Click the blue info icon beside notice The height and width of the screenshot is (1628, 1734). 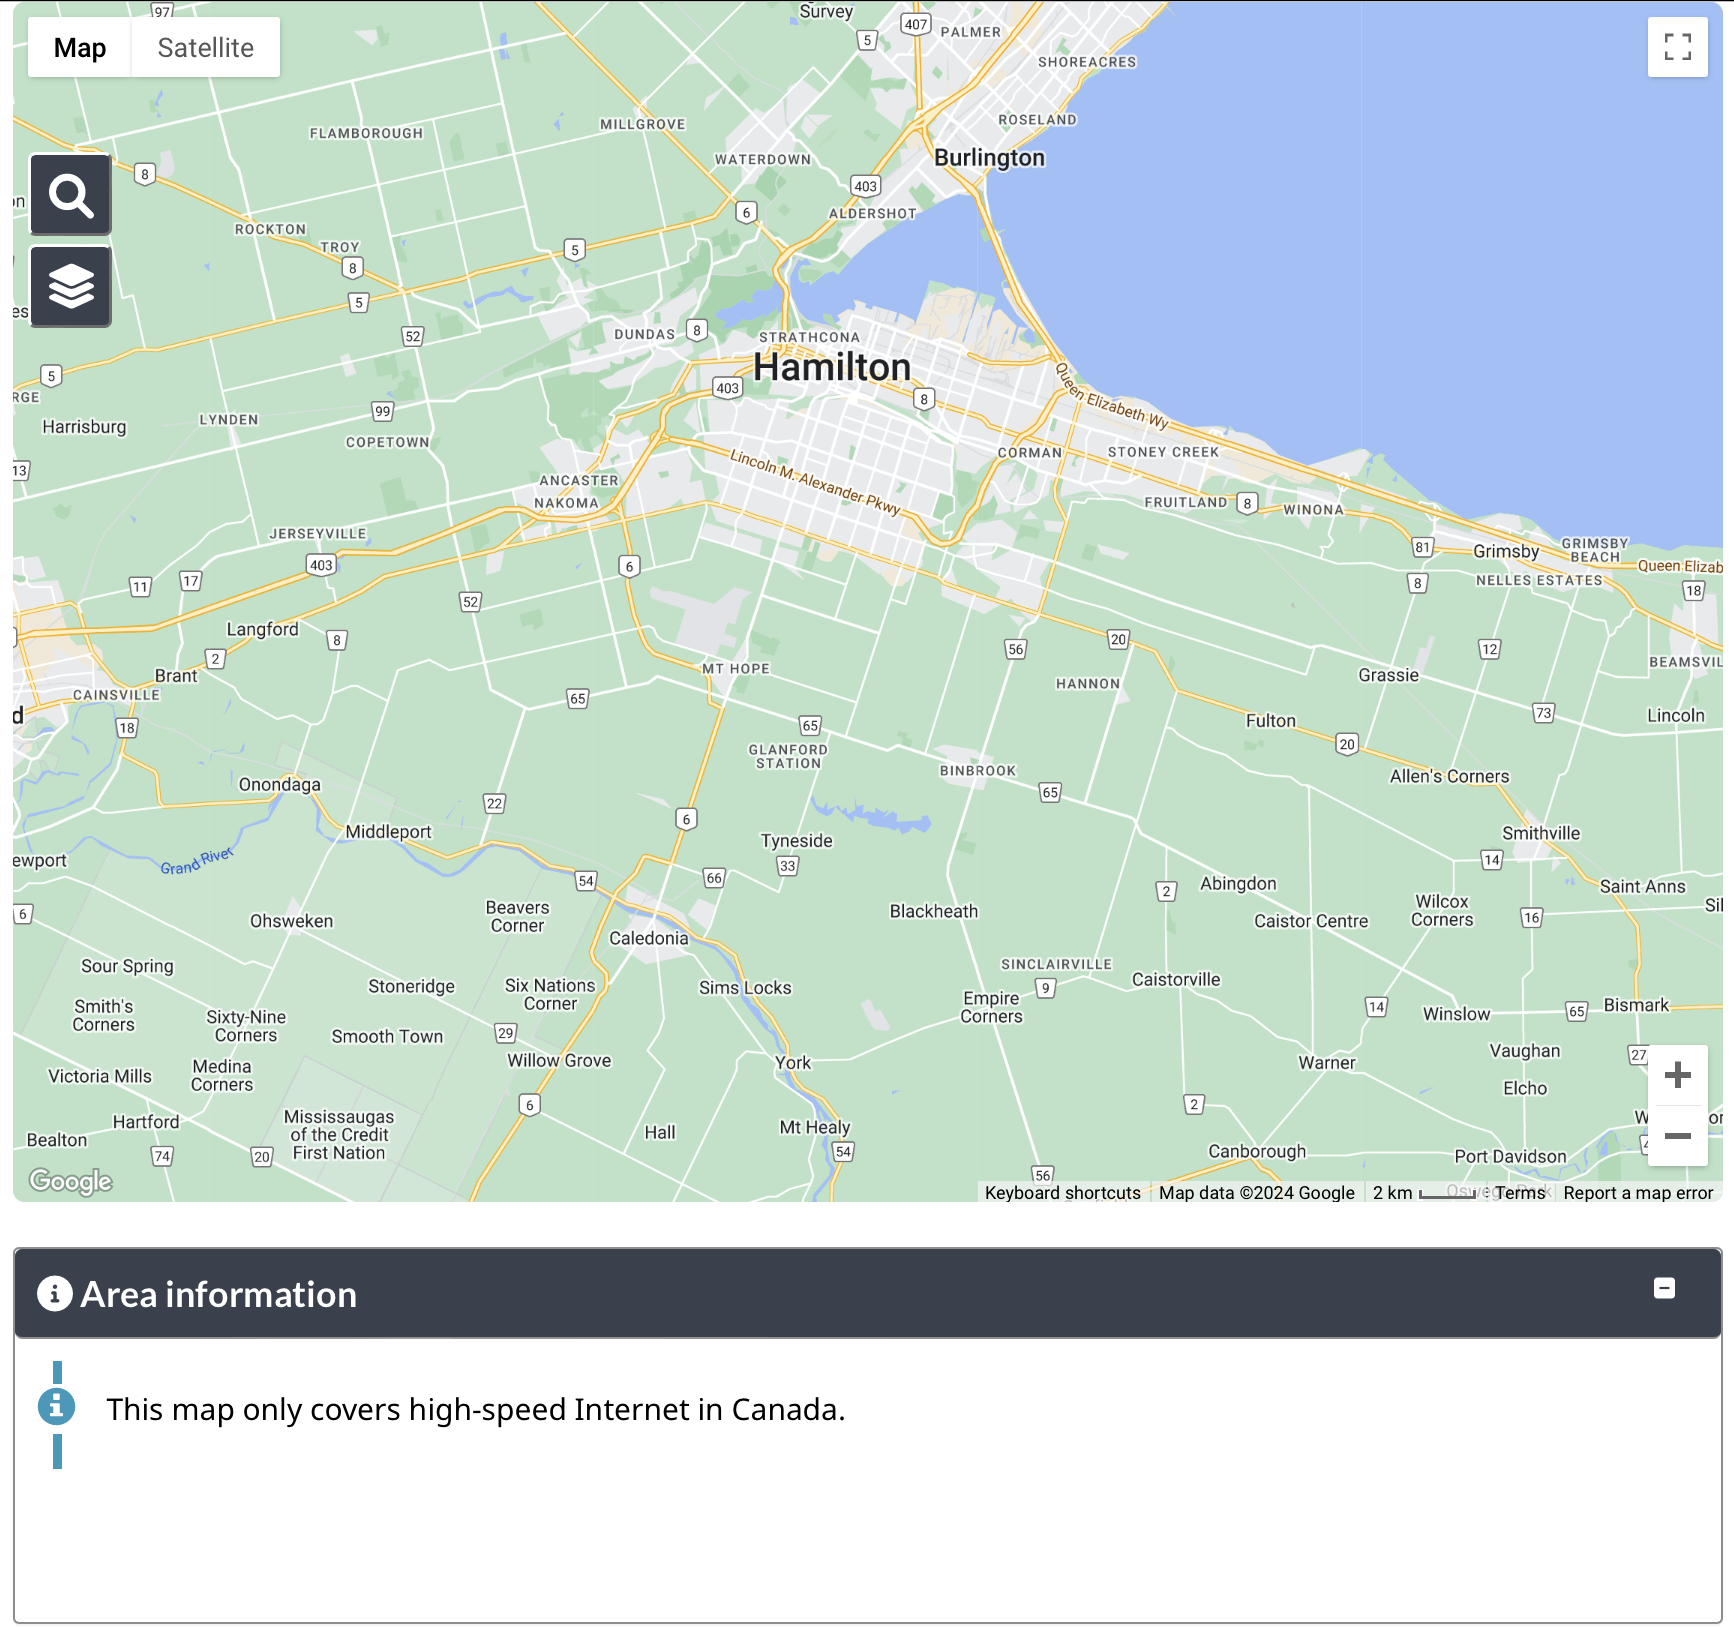56,1406
